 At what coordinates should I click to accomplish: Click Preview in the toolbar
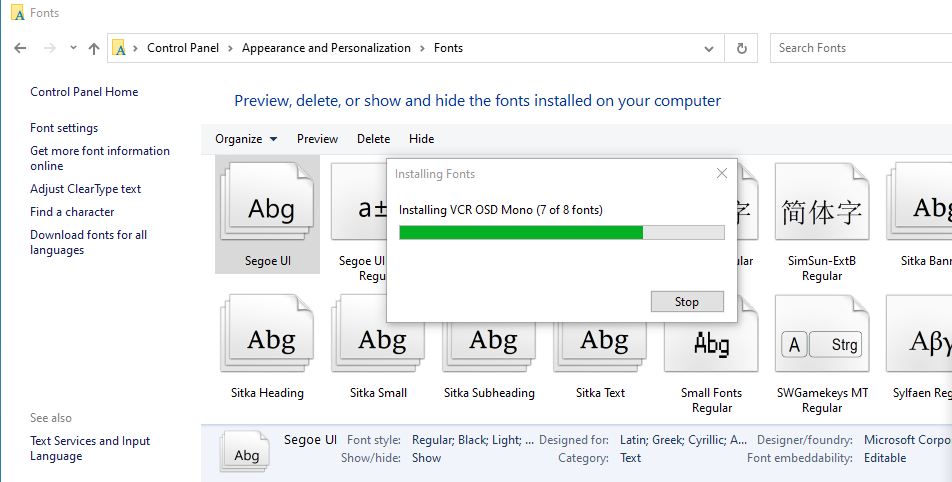317,139
